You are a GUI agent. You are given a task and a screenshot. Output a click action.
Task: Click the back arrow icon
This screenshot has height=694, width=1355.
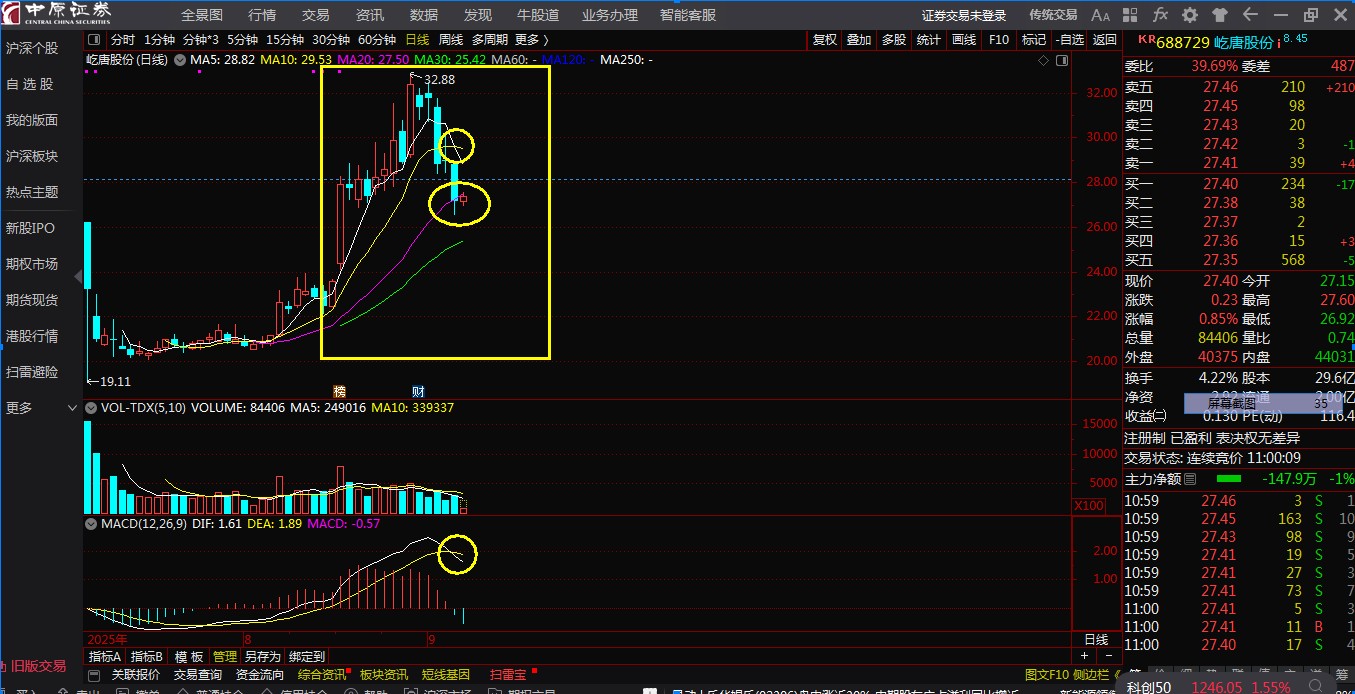(1250, 15)
